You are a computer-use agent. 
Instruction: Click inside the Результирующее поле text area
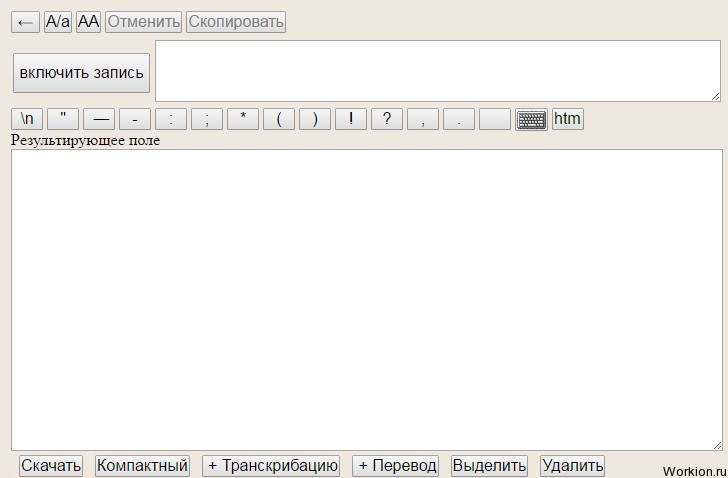coord(367,300)
